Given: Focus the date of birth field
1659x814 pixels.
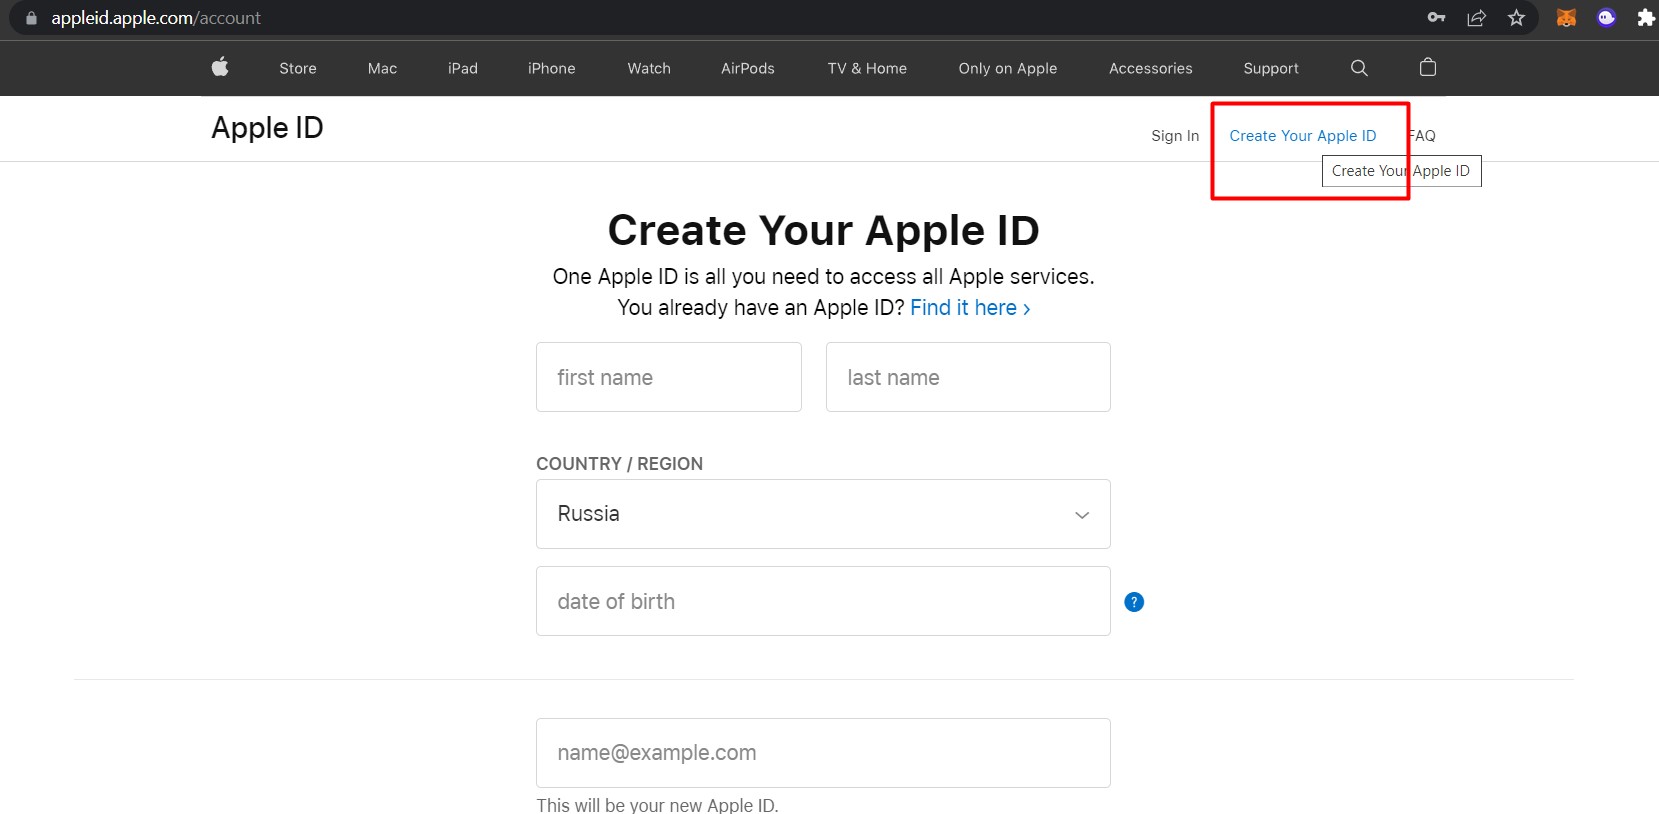Looking at the screenshot, I should point(823,601).
